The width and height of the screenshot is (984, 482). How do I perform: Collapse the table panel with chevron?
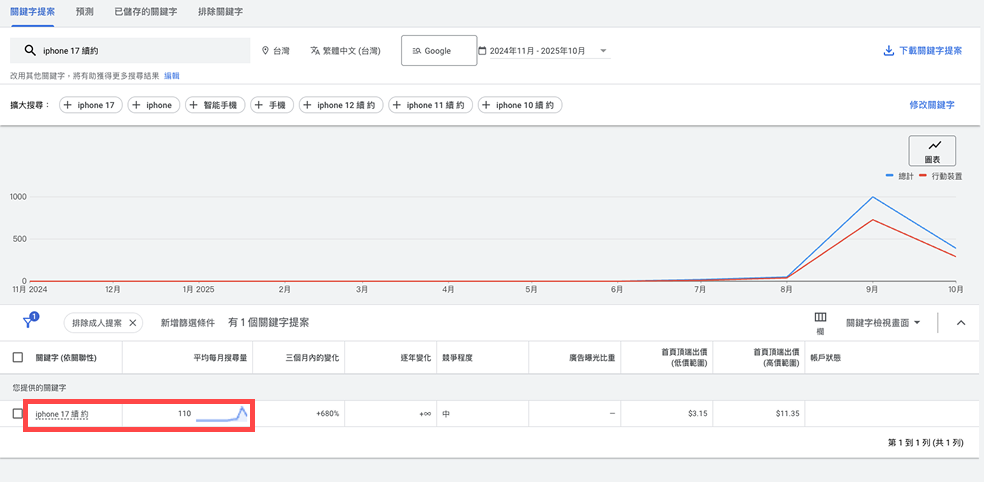pyautogui.click(x=961, y=323)
